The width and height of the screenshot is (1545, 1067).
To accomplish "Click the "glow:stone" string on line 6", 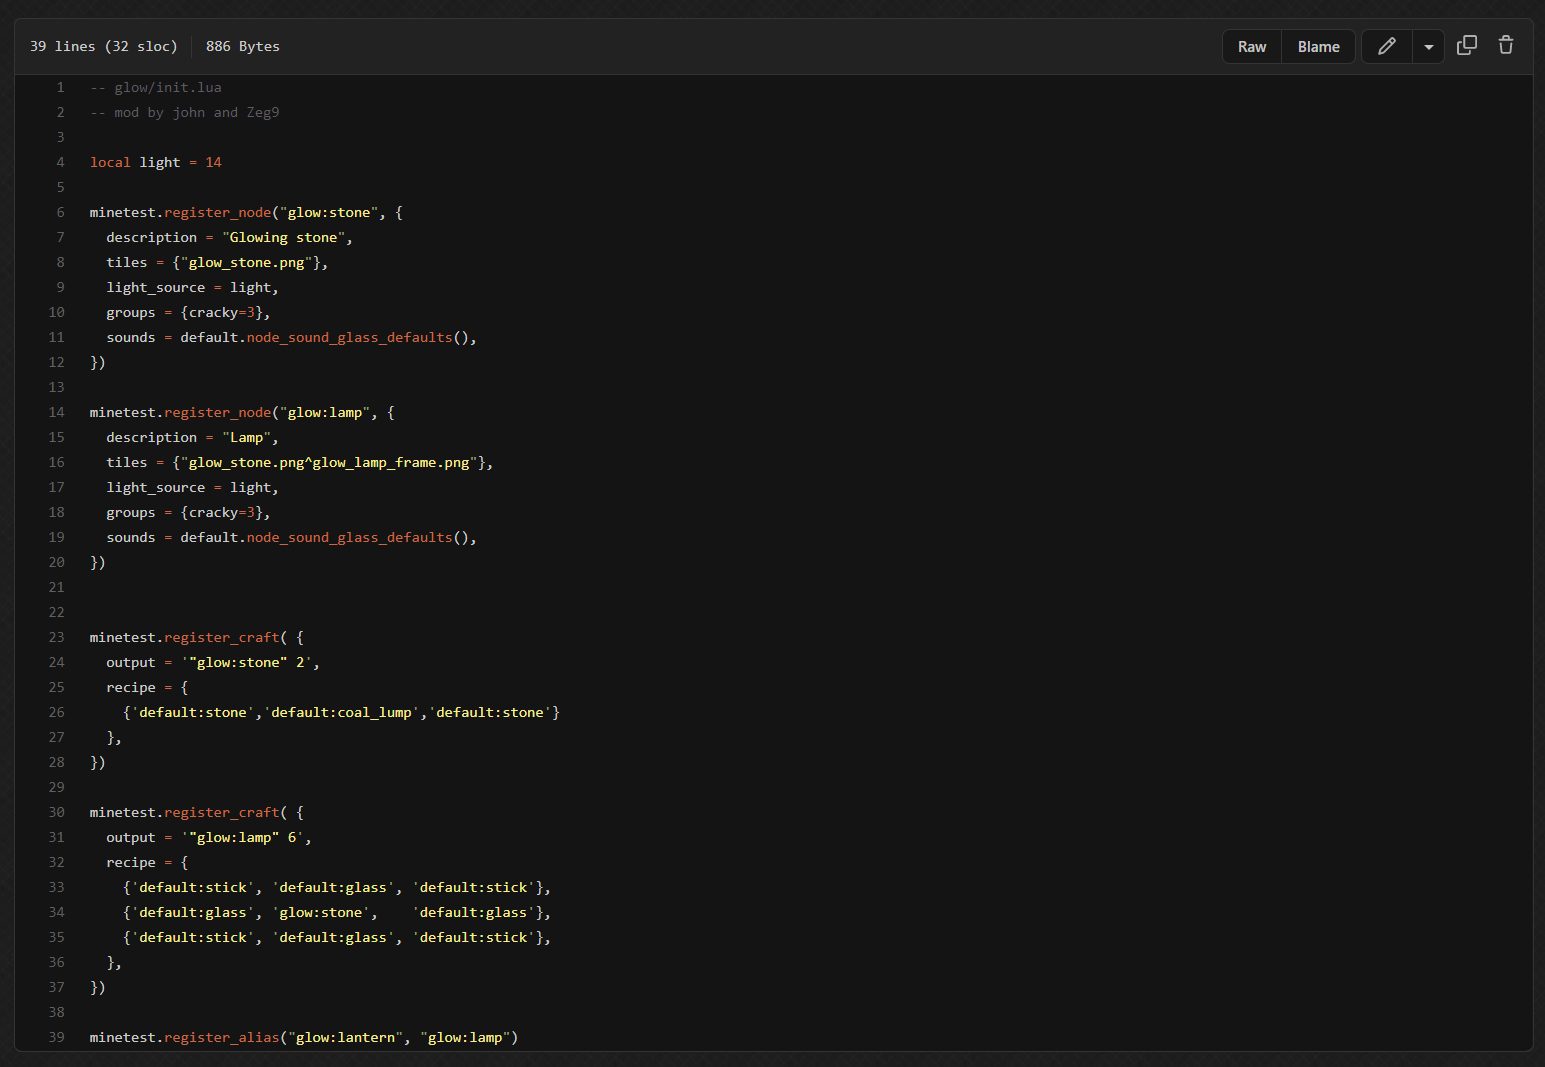I will [329, 212].
